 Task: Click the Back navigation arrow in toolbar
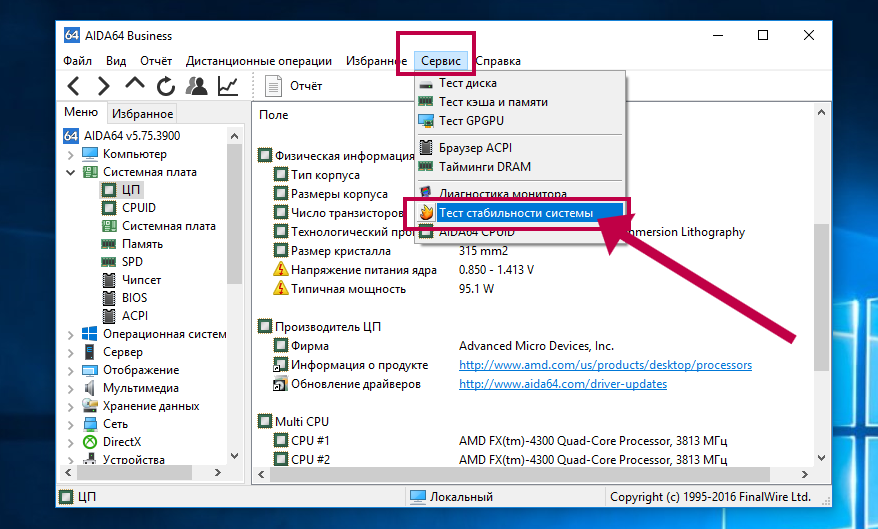point(74,86)
